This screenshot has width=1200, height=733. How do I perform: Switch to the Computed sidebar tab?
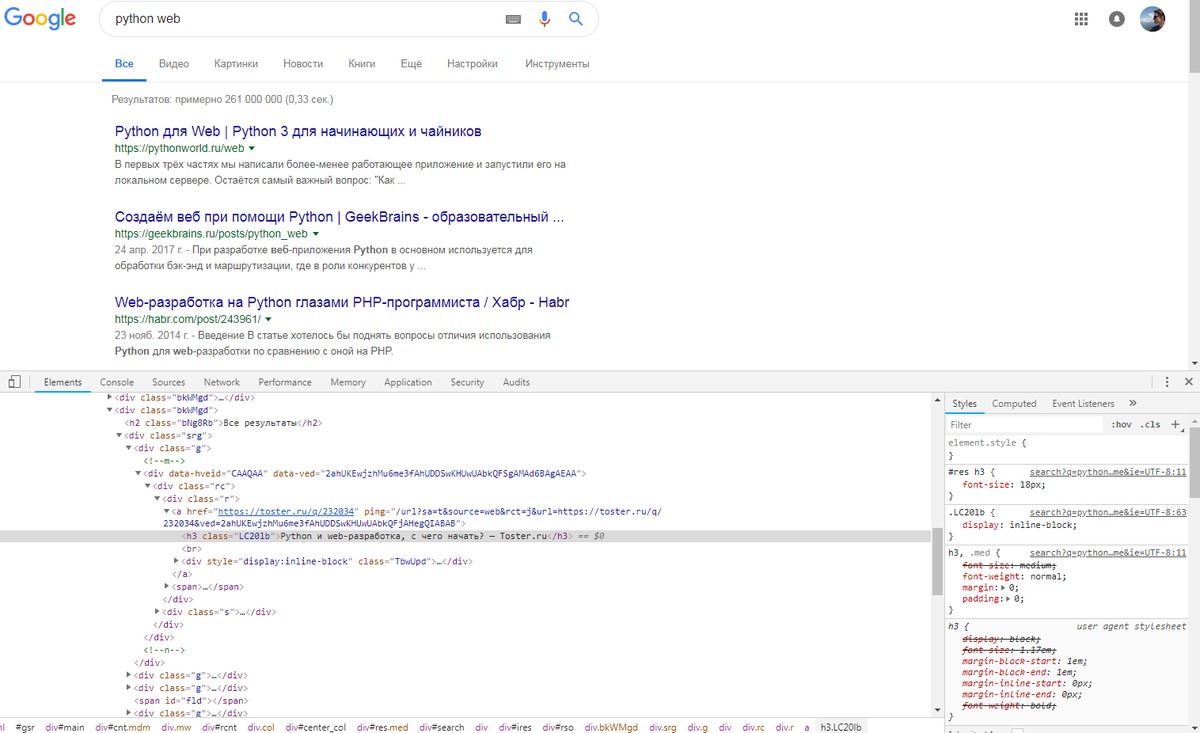click(x=1014, y=404)
